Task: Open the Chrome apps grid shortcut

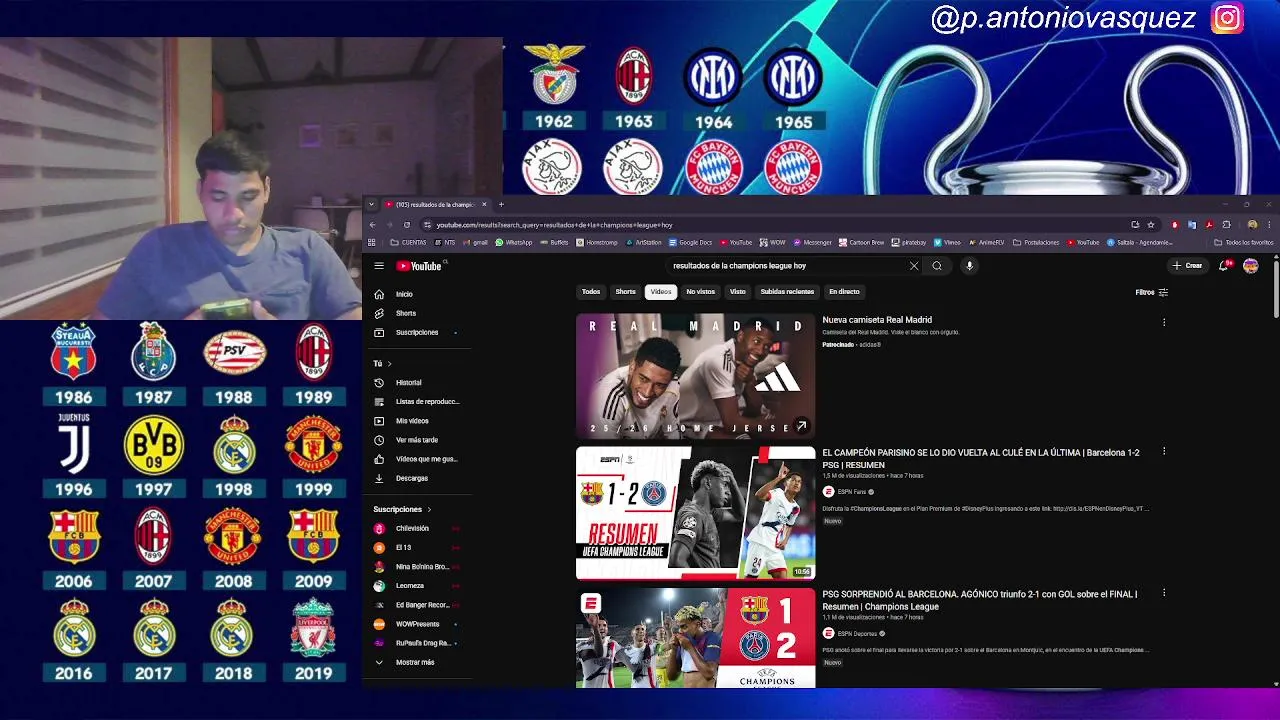Action: tap(372, 242)
